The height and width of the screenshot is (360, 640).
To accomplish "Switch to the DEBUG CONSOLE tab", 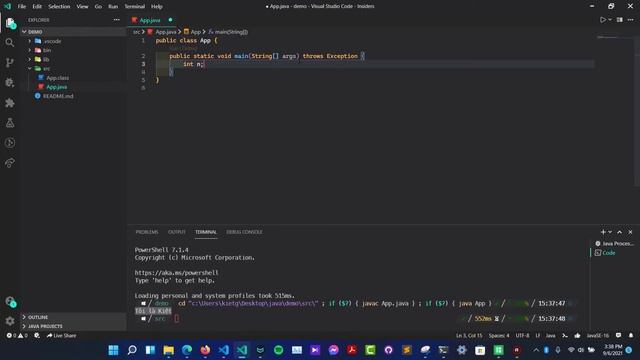I will click(x=244, y=232).
